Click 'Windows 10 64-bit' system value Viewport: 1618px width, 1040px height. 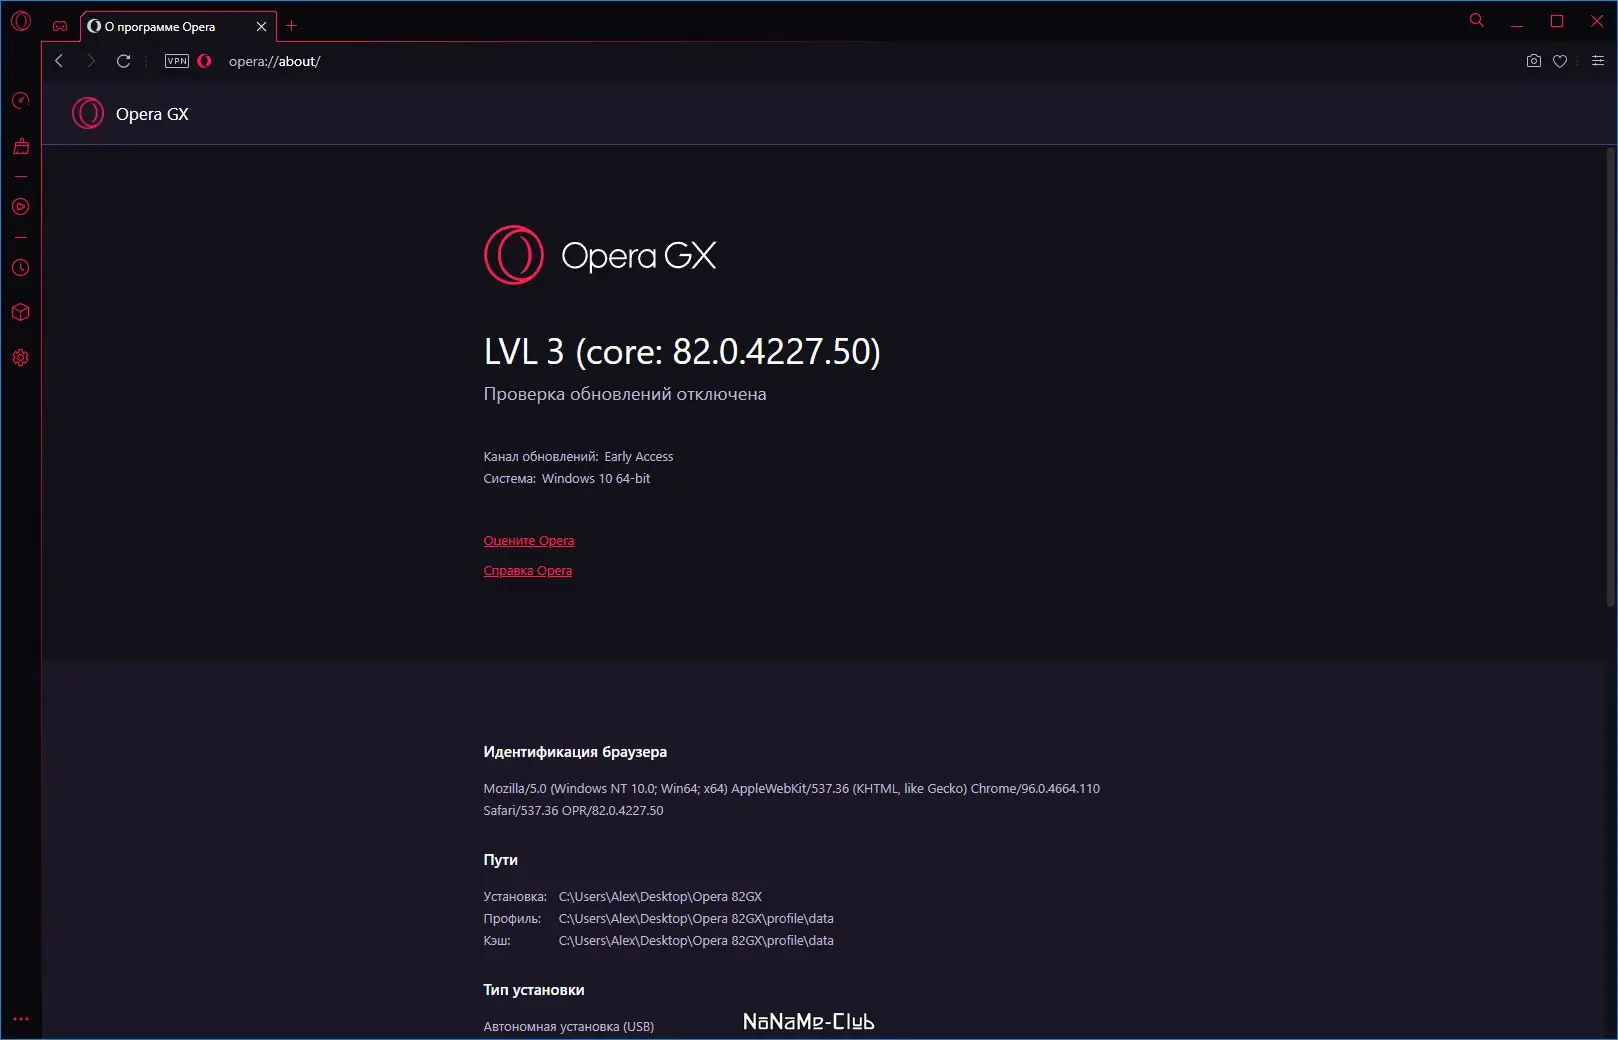click(596, 479)
